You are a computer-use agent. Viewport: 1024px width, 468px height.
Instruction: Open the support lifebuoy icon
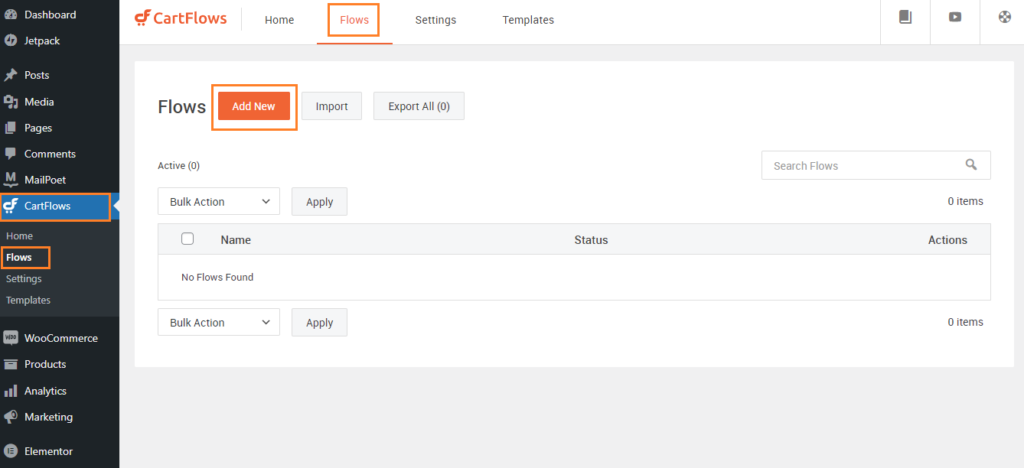(x=1005, y=18)
